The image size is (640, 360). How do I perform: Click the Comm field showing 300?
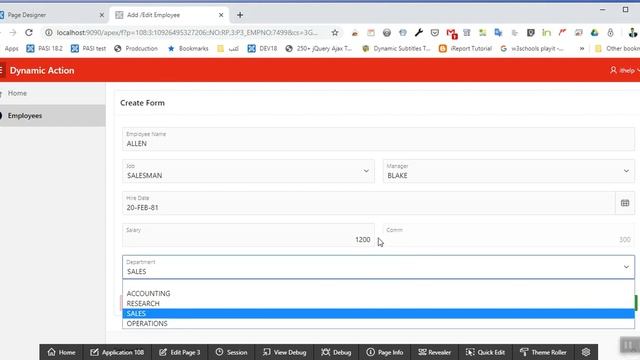[509, 235]
